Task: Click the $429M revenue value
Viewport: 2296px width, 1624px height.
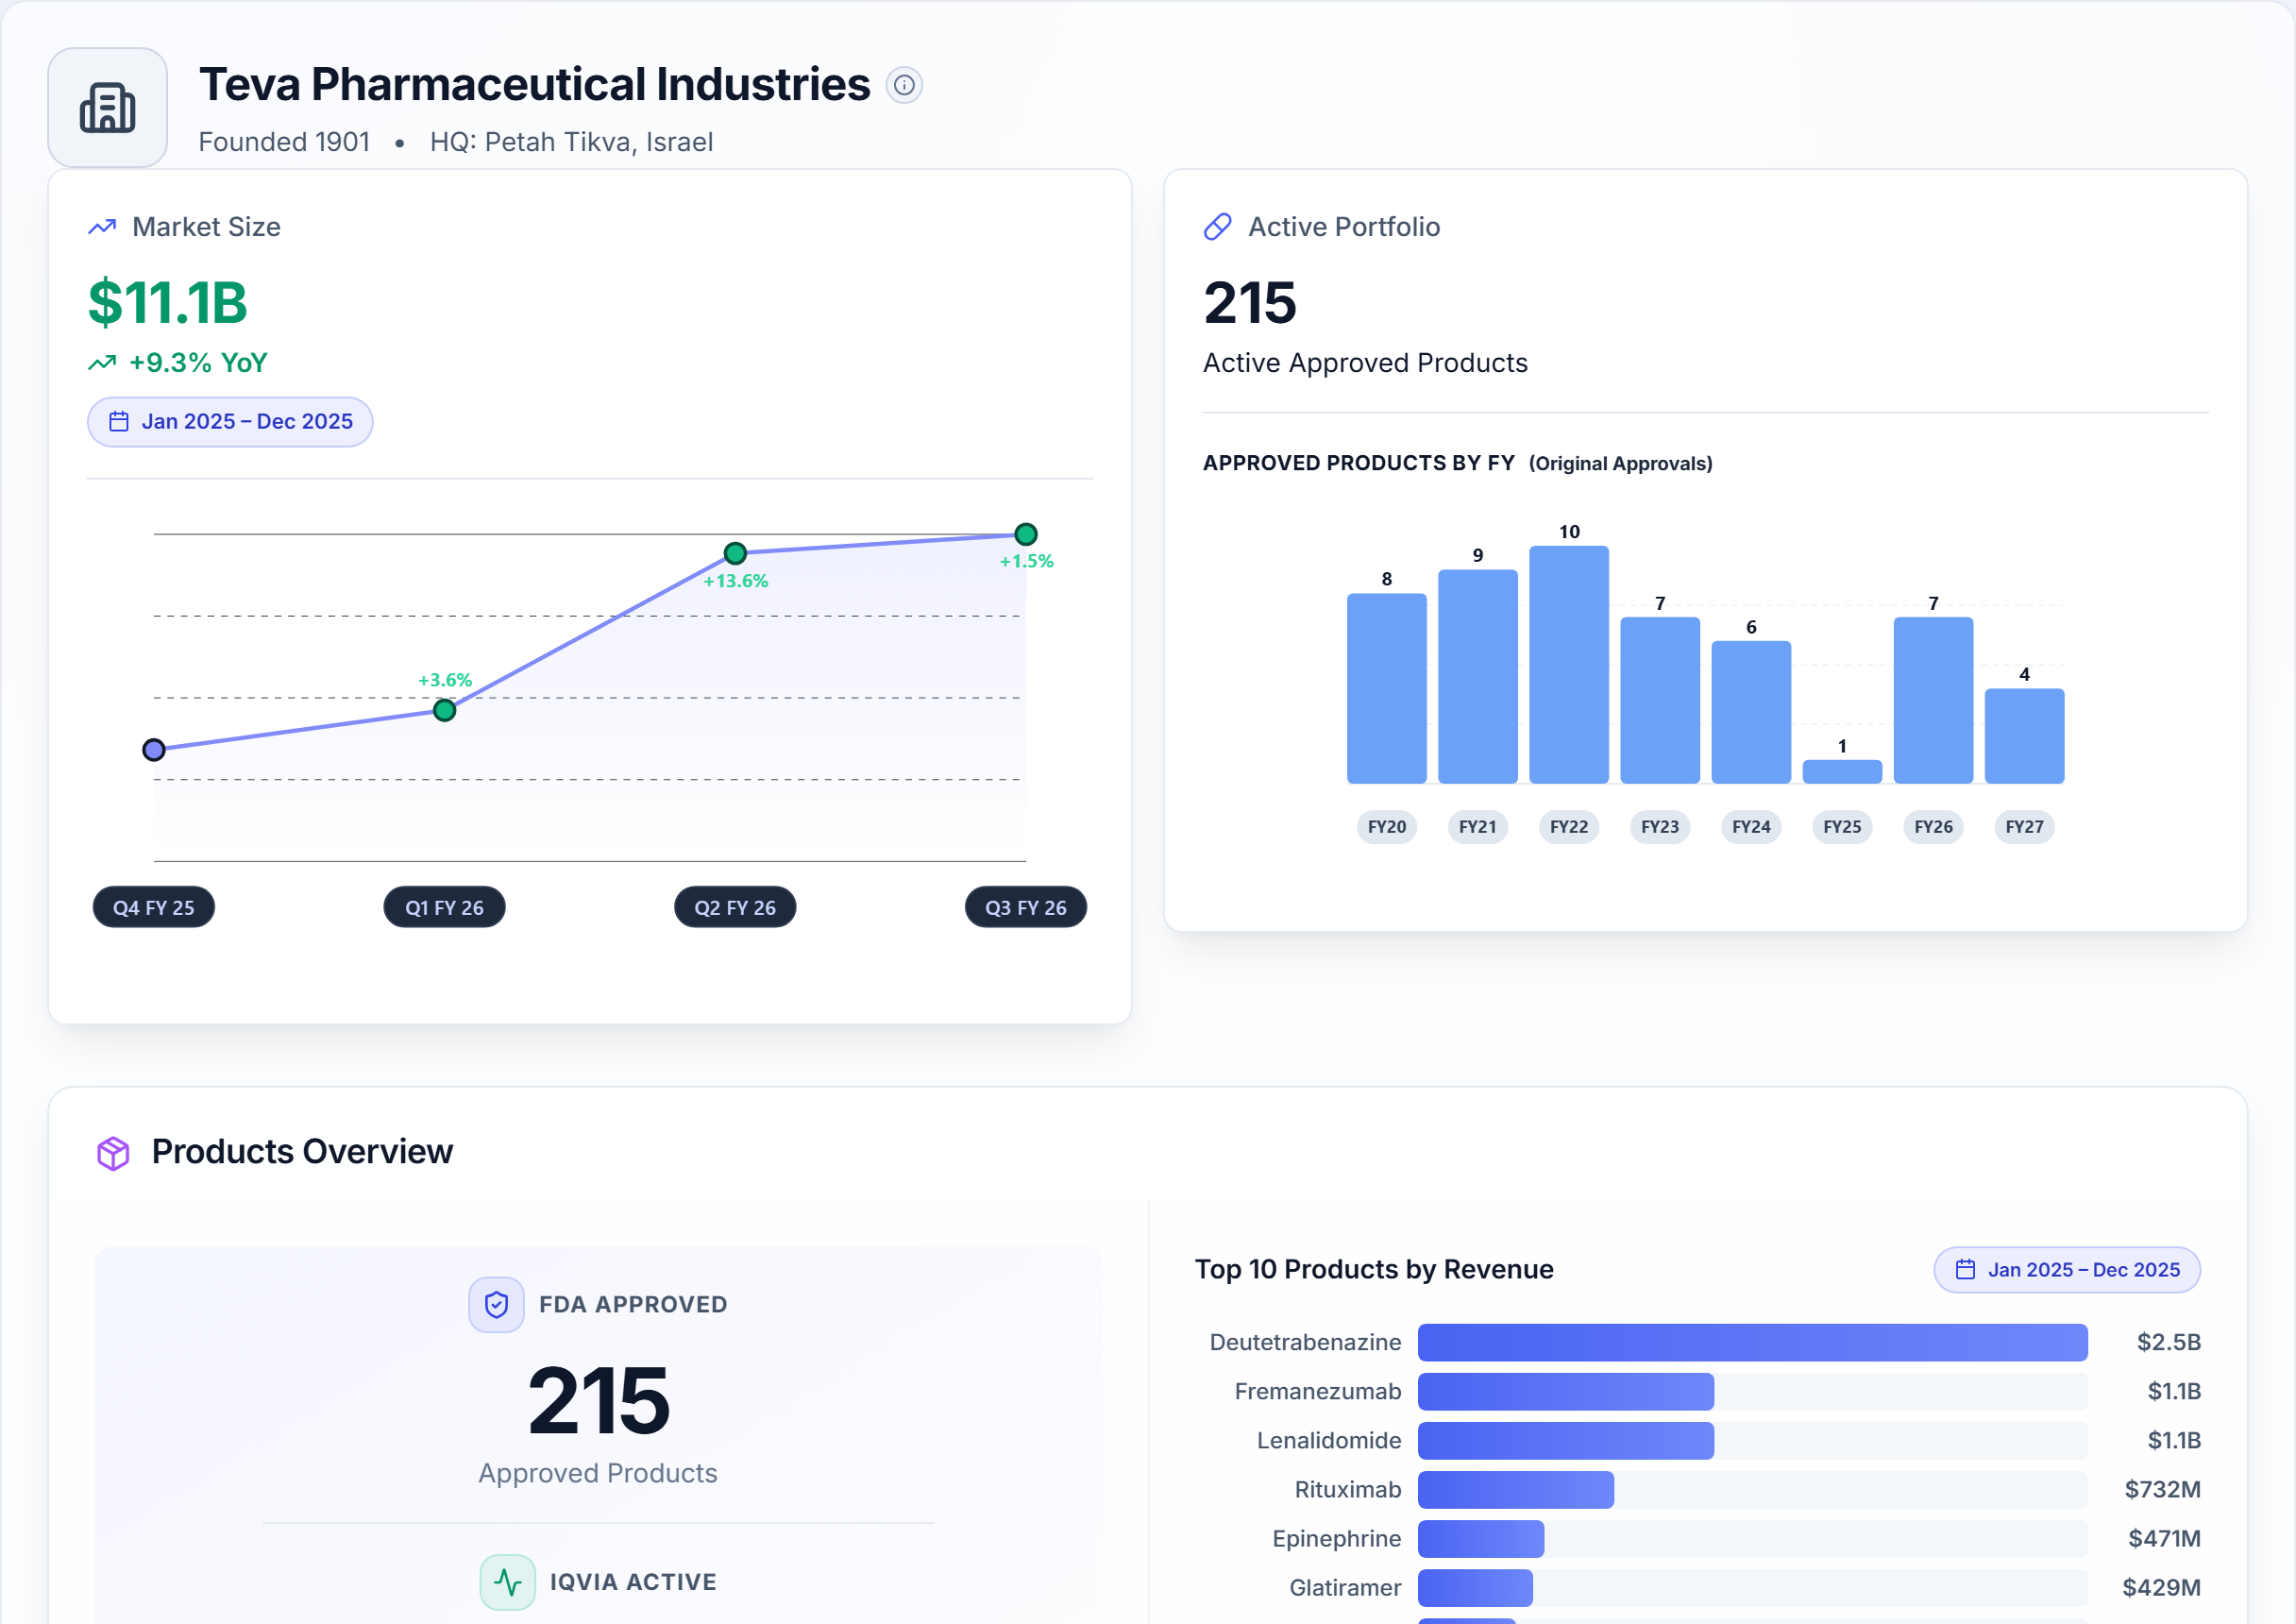Action: click(x=2162, y=1587)
